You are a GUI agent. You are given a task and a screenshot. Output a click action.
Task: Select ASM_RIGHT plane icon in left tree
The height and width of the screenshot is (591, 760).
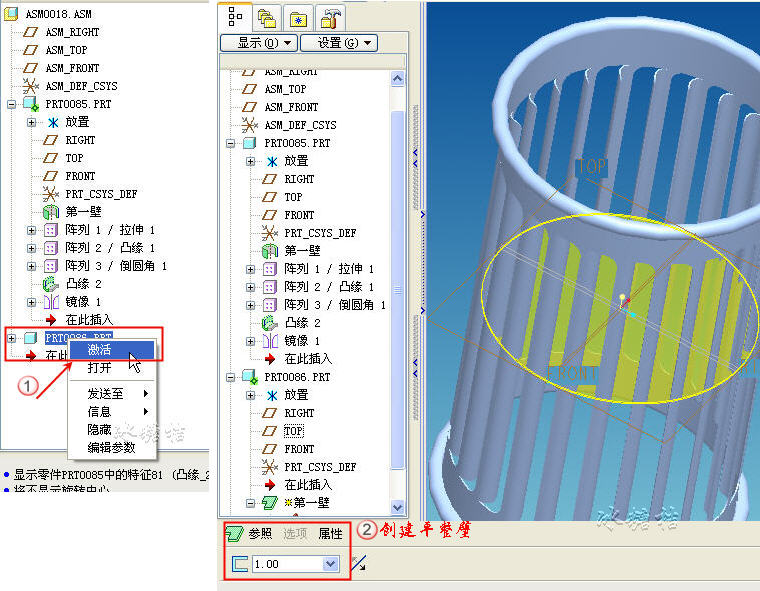31,32
